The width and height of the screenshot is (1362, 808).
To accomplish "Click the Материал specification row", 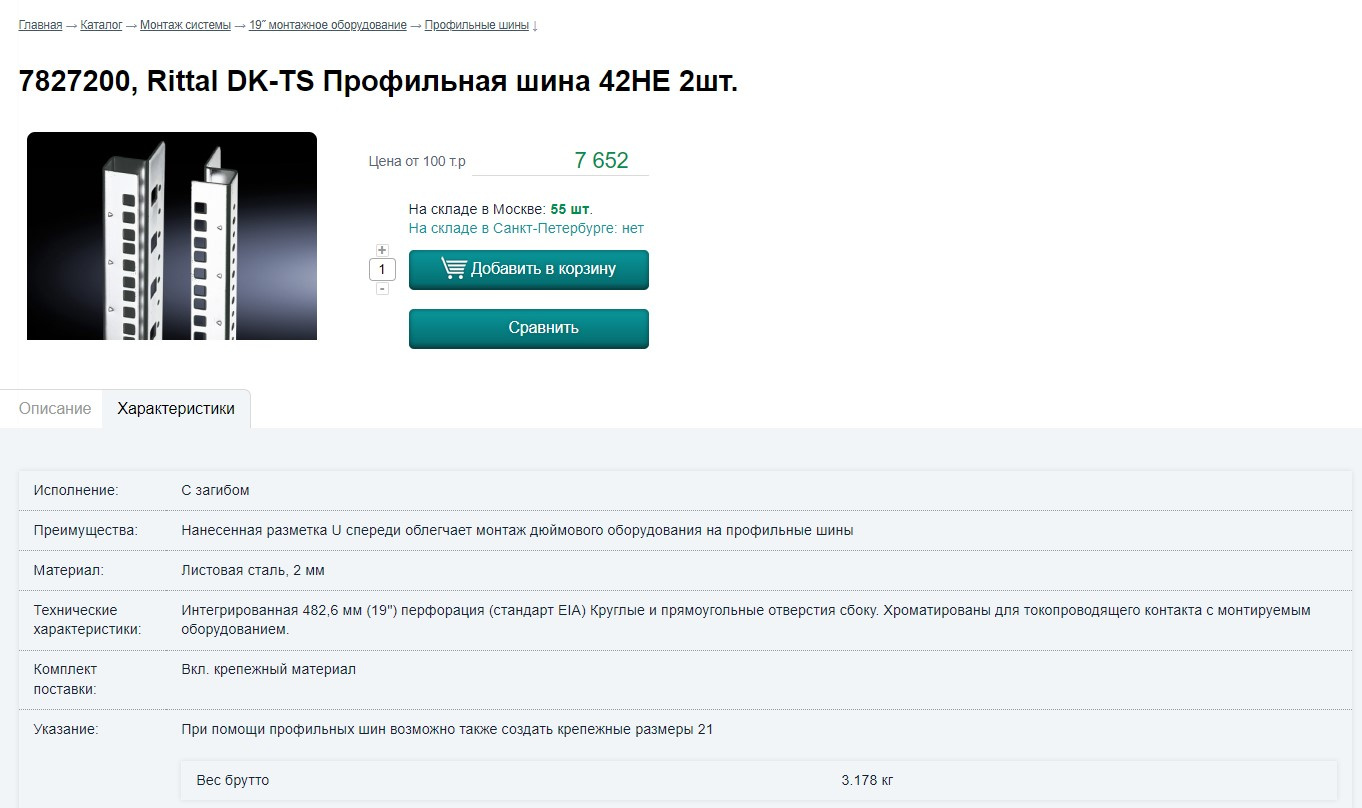I will (681, 570).
